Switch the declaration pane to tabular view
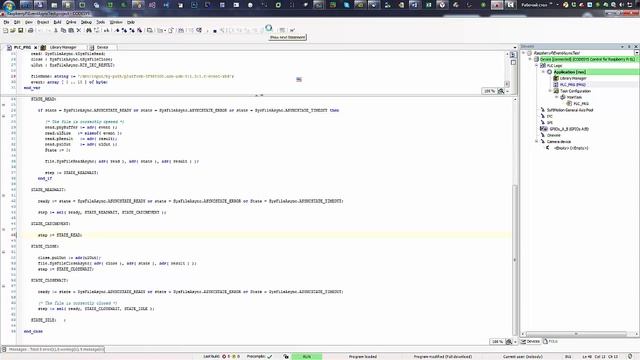The width and height of the screenshot is (640, 360). tap(513, 62)
